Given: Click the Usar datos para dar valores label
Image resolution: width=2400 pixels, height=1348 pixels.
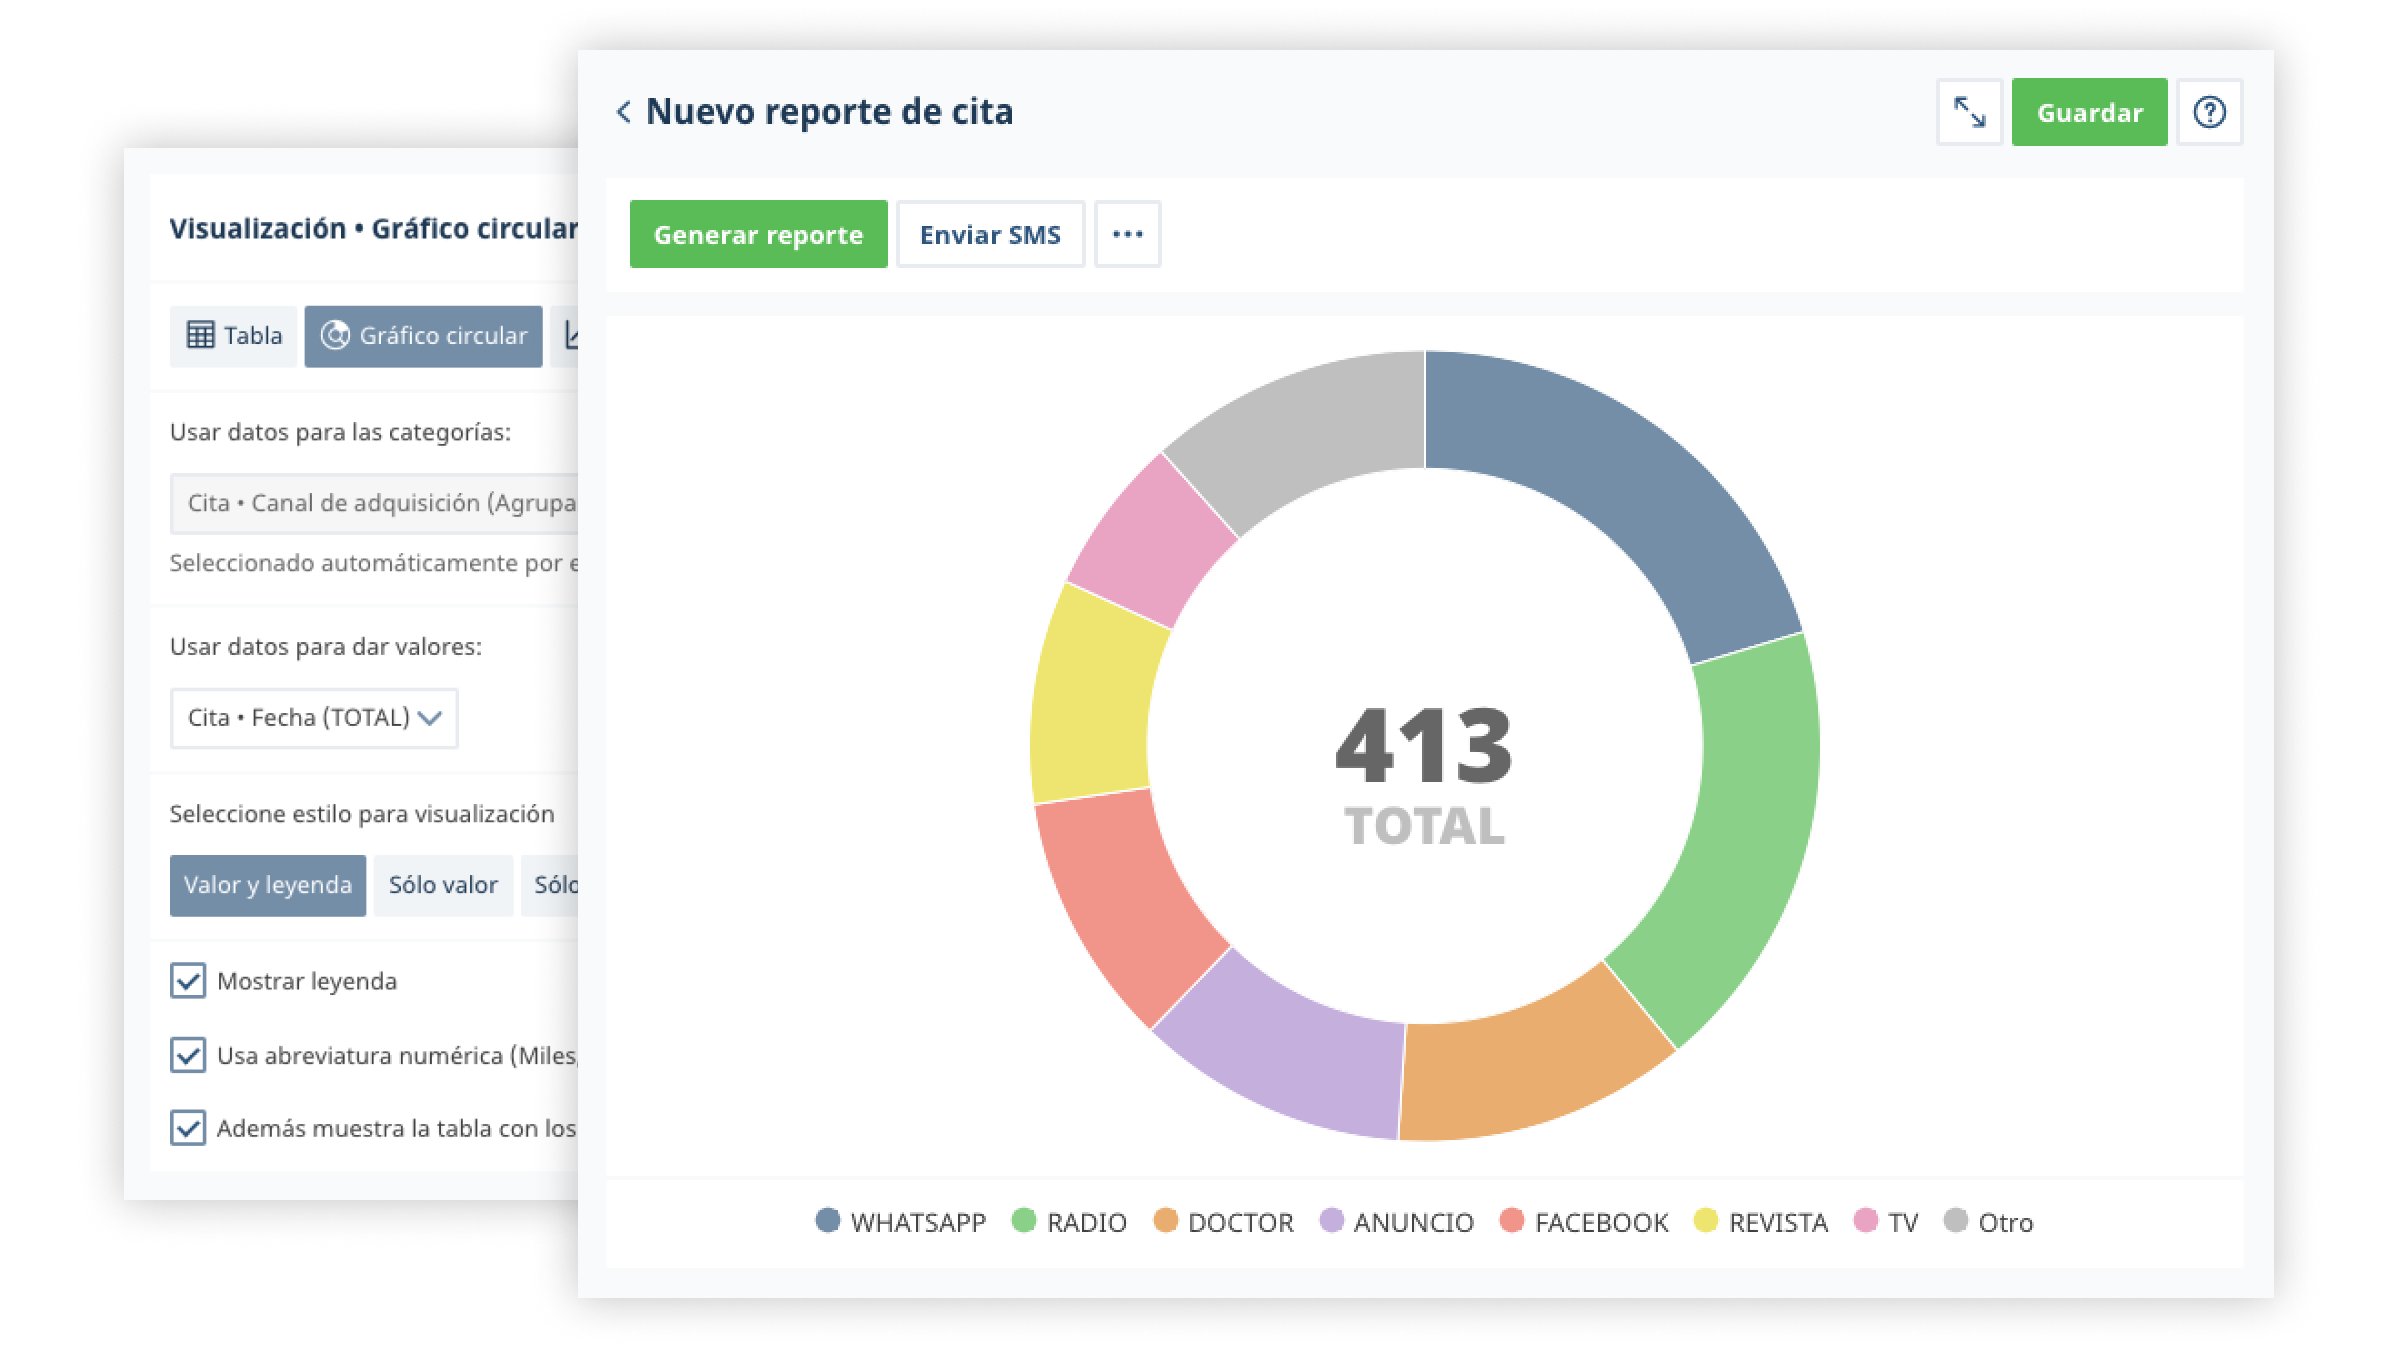Looking at the screenshot, I should pyautogui.click(x=326, y=647).
